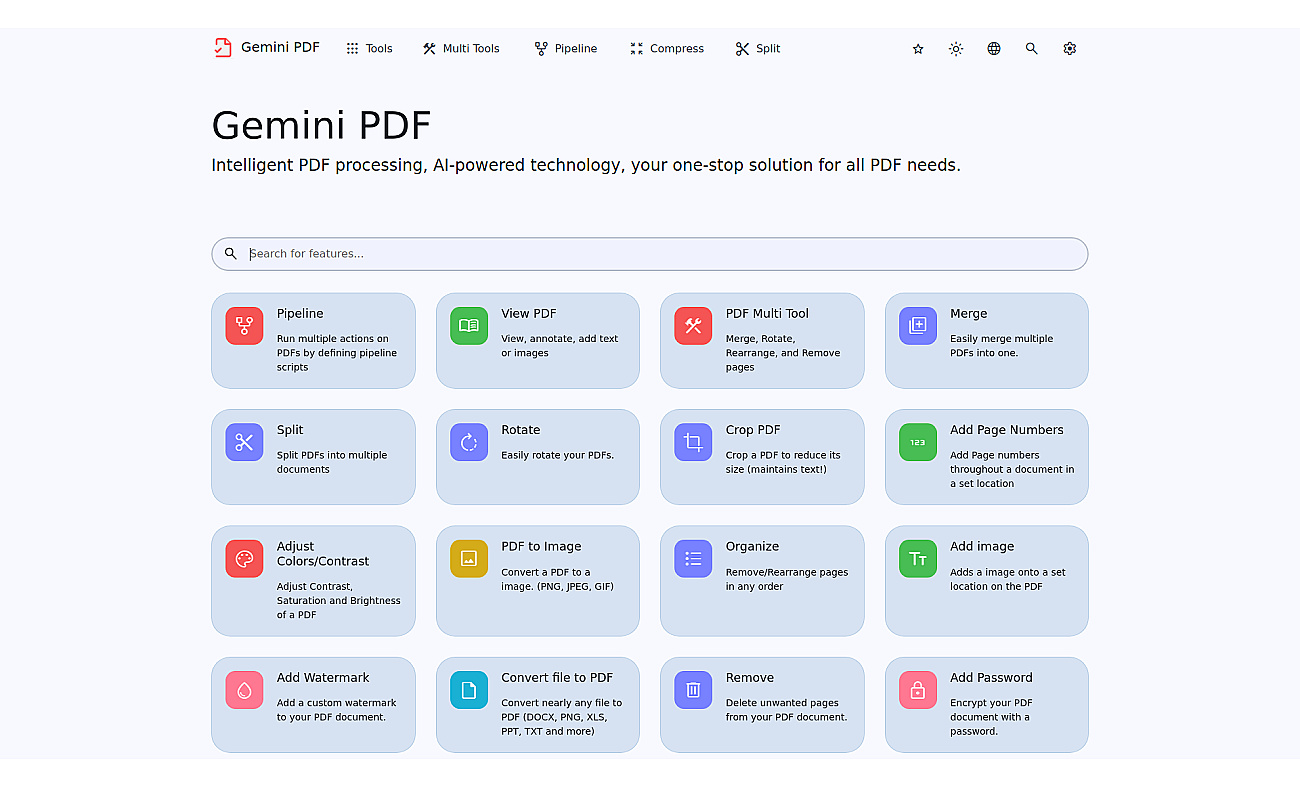Click the Add Page Numbers 123 icon

[x=918, y=442]
